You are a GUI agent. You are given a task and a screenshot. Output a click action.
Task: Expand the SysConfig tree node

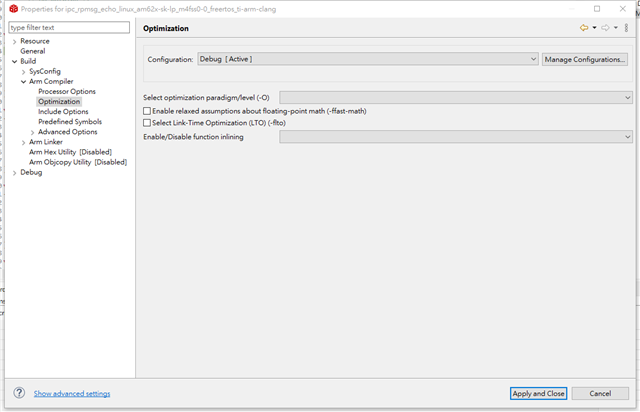tap(23, 71)
